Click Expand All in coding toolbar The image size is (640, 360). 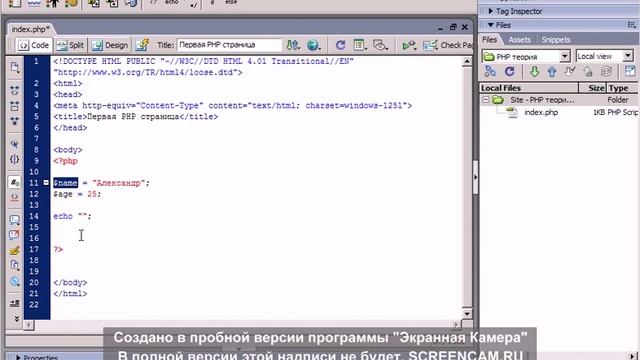click(15, 121)
